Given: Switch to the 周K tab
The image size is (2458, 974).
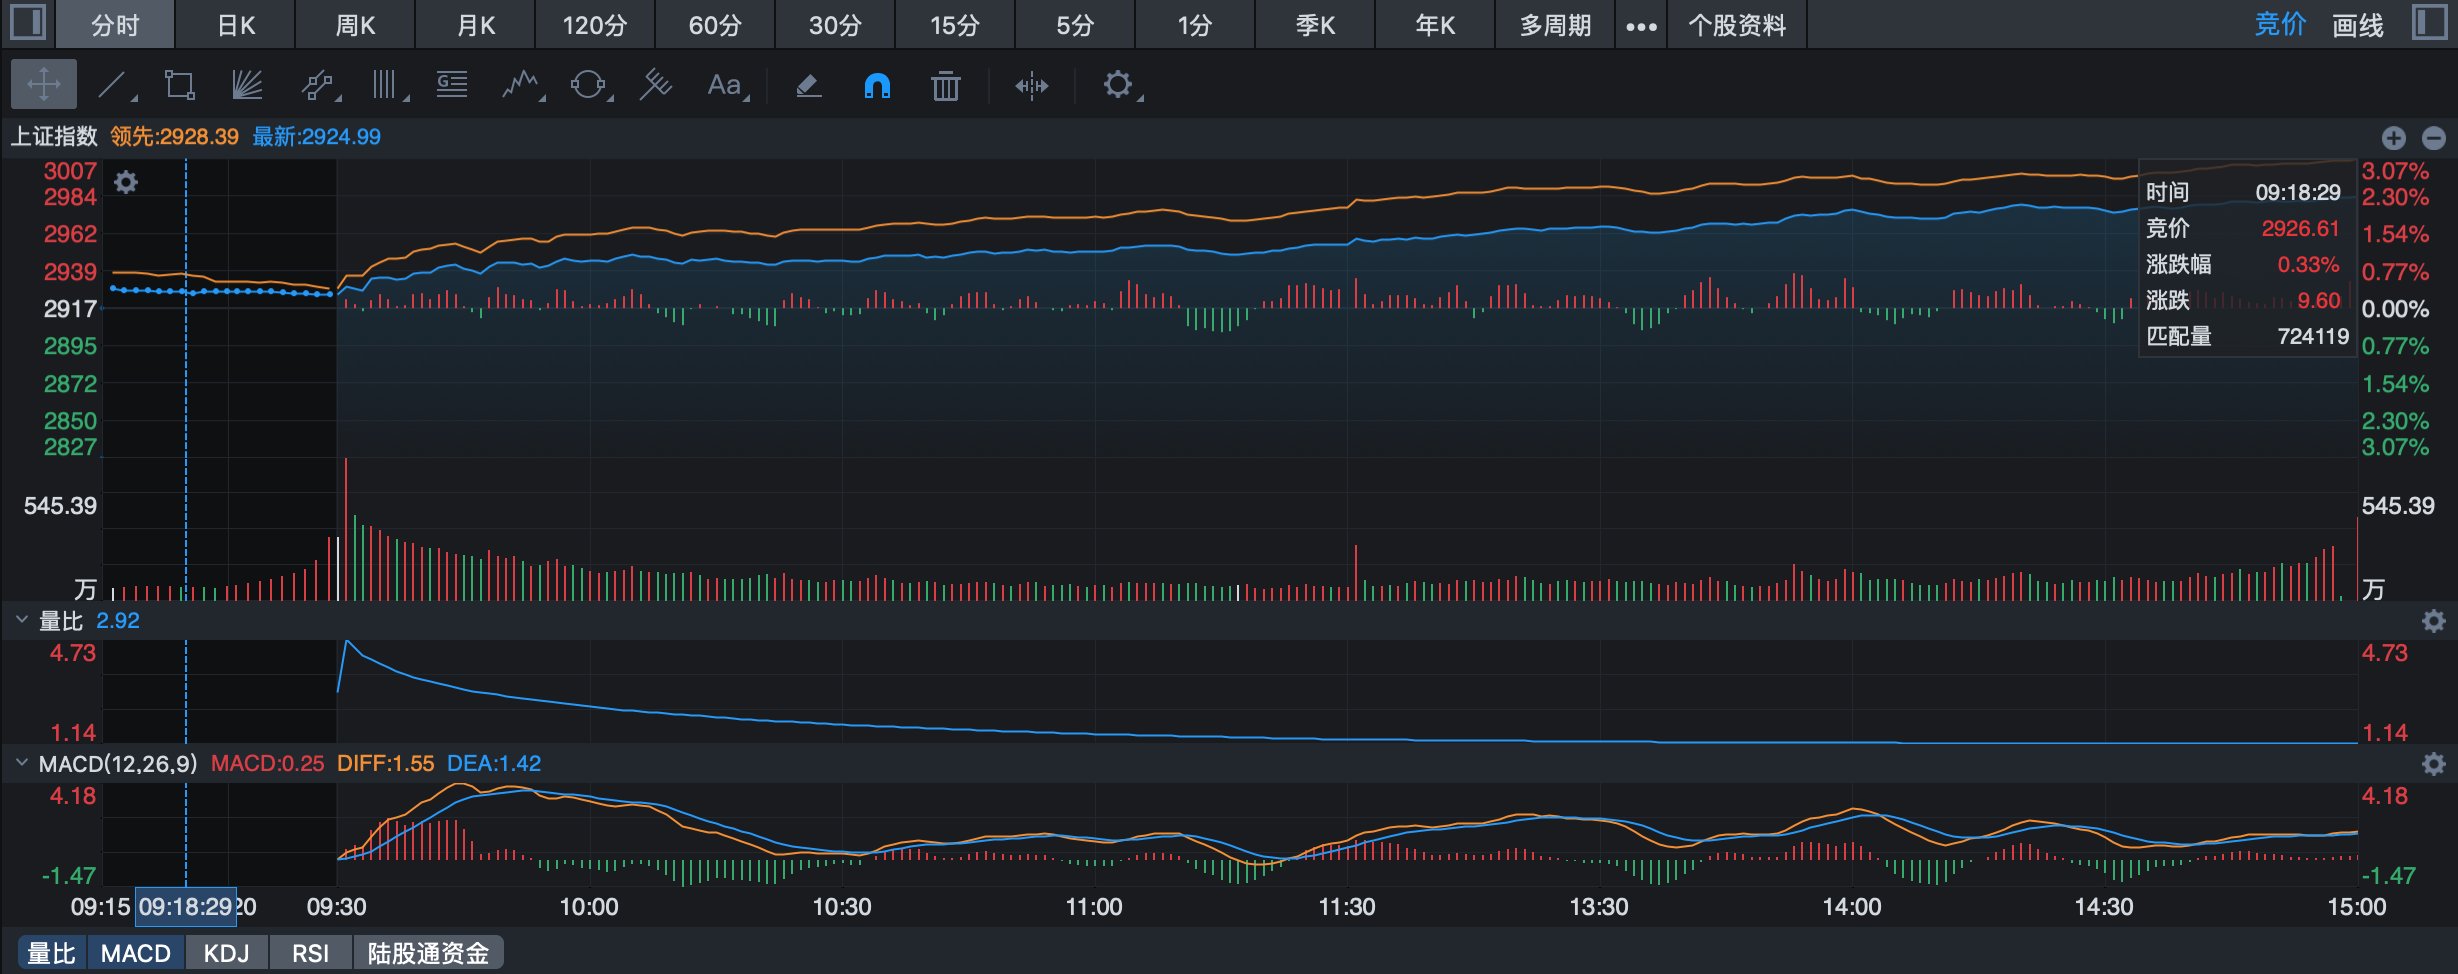Looking at the screenshot, I should tap(355, 25).
